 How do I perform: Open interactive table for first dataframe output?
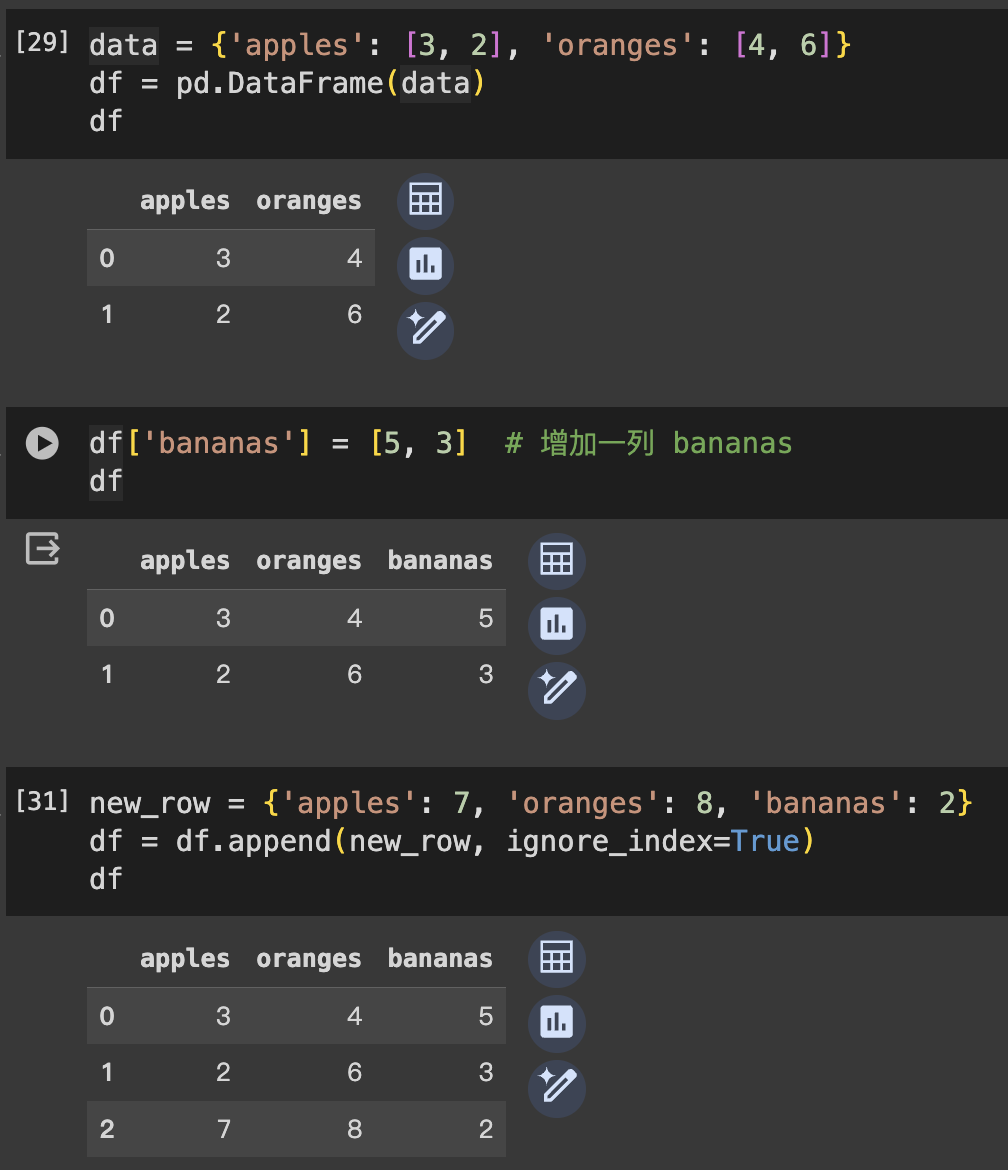pyautogui.click(x=425, y=201)
